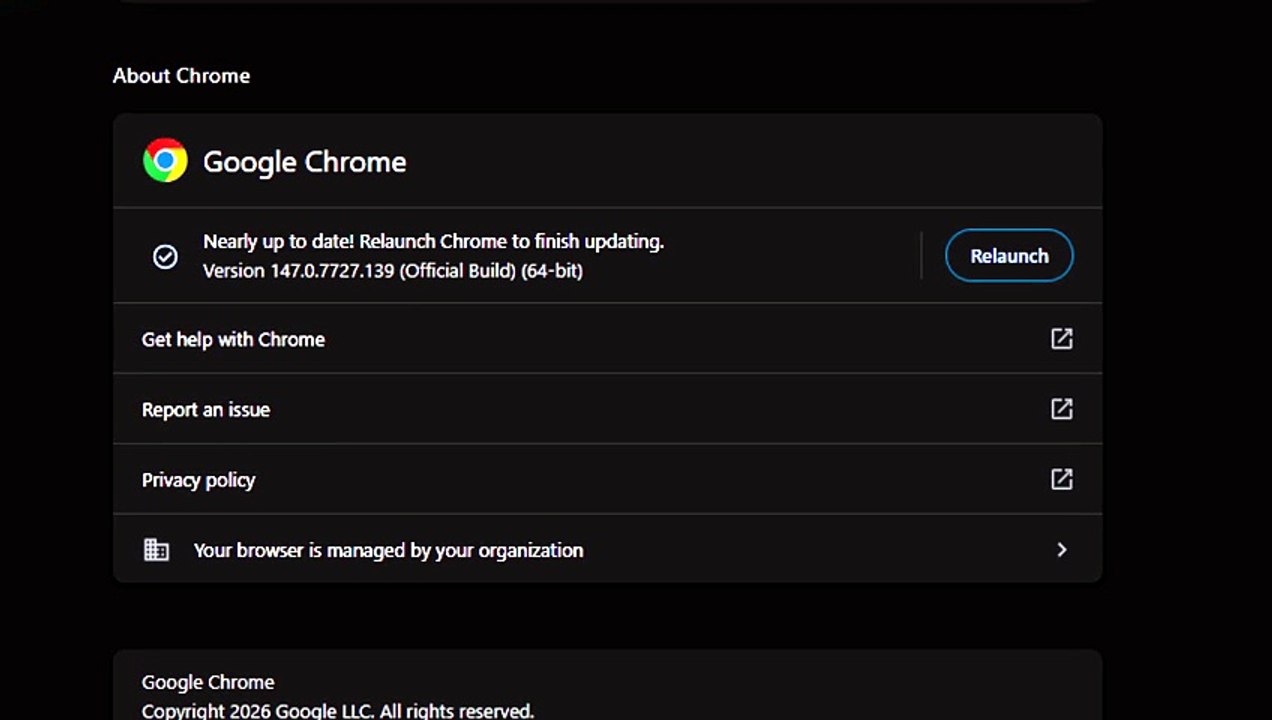The image size is (1272, 720).
Task: Click Google Chrome text above the copyright
Action: [x=208, y=682]
